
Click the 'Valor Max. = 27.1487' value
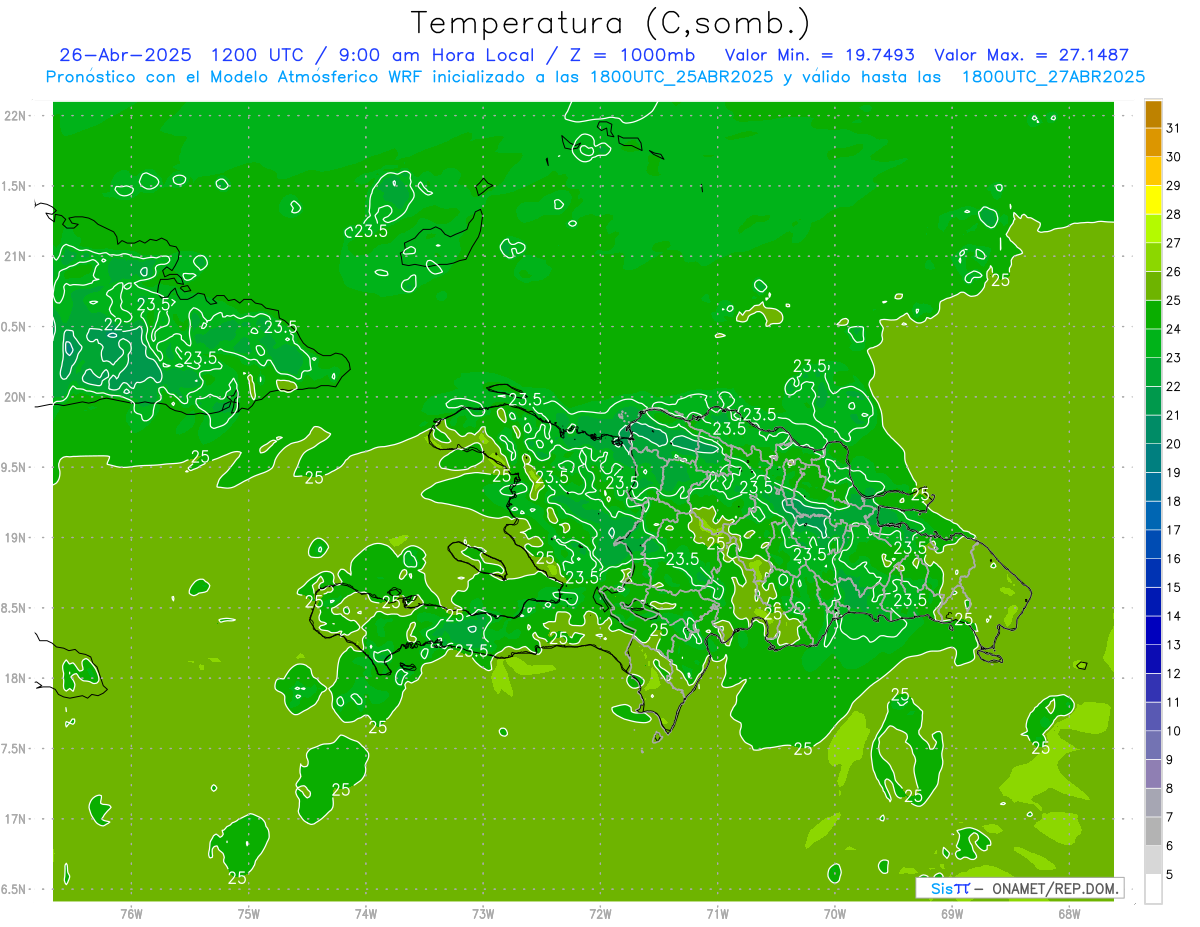[1032, 55]
